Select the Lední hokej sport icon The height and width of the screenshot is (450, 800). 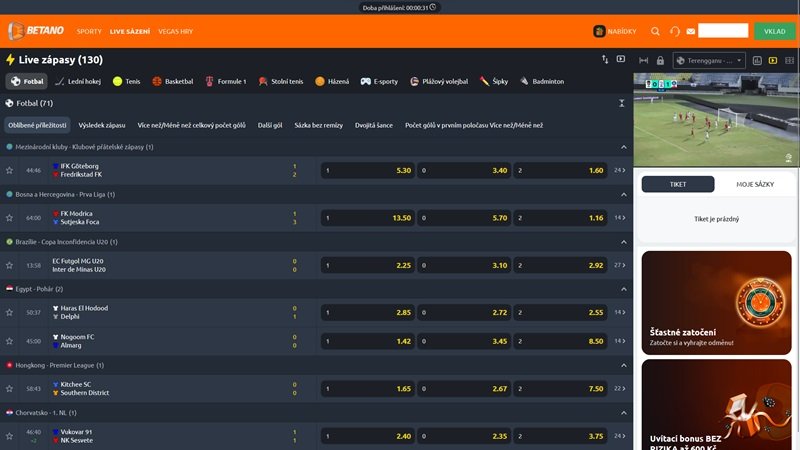pos(60,81)
